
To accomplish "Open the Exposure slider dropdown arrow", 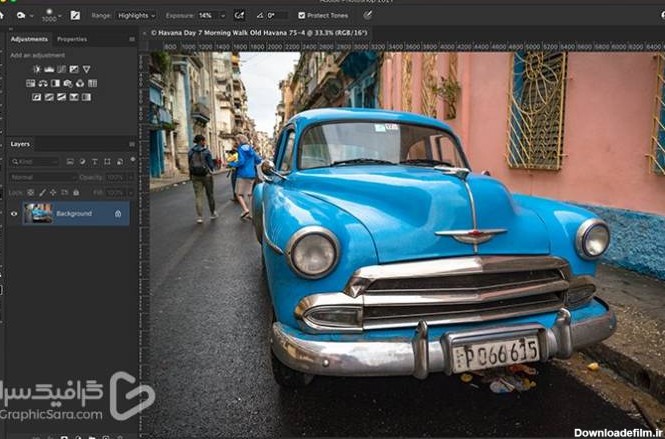I will (x=223, y=16).
